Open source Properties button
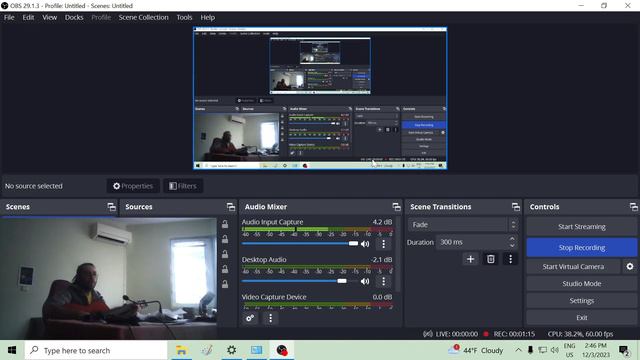 tap(133, 186)
